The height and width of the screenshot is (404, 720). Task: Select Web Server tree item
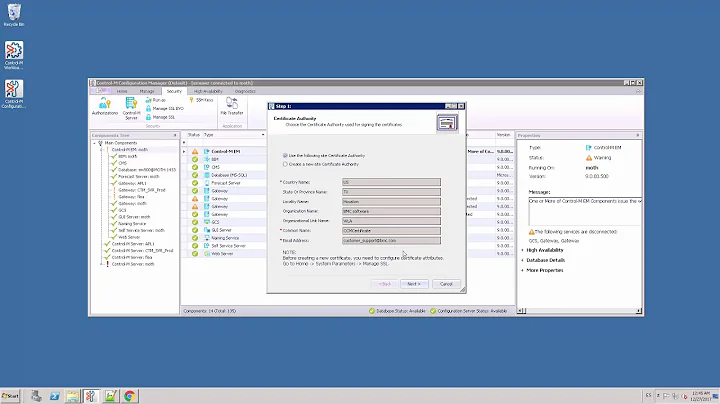[129, 237]
